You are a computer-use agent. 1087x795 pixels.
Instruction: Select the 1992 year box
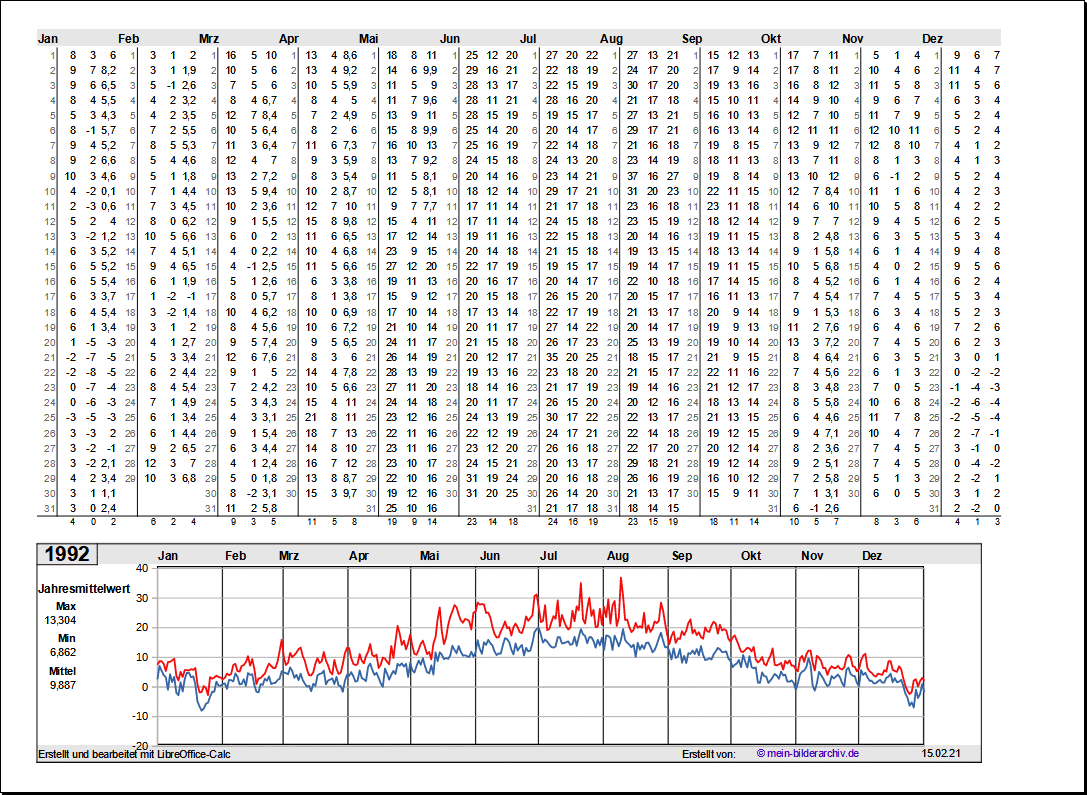click(x=67, y=554)
